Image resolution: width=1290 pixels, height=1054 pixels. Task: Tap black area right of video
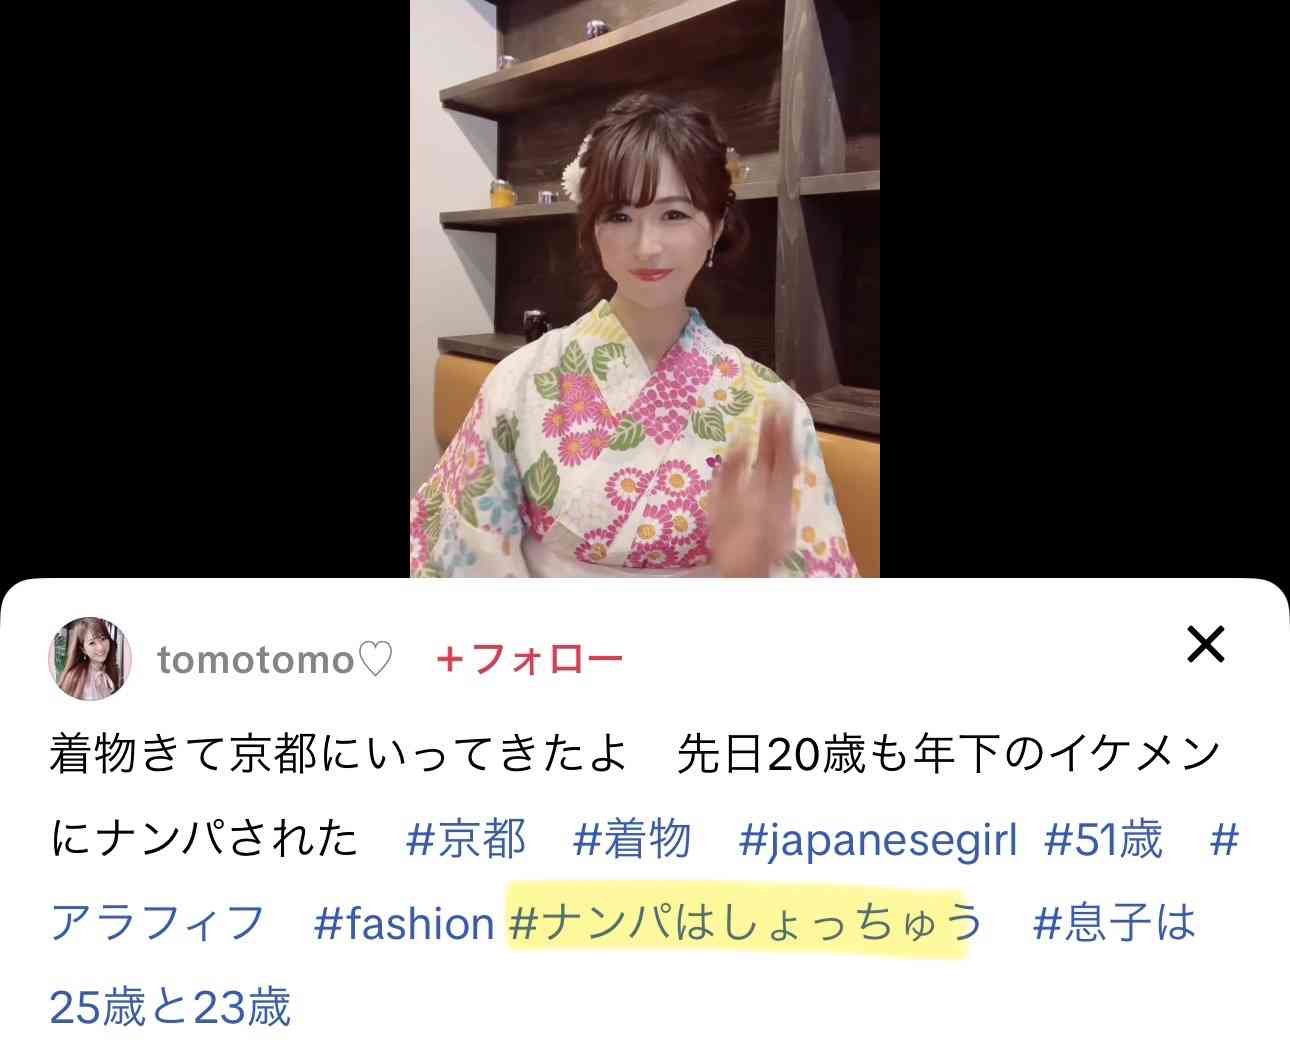pyautogui.click(x=1084, y=288)
